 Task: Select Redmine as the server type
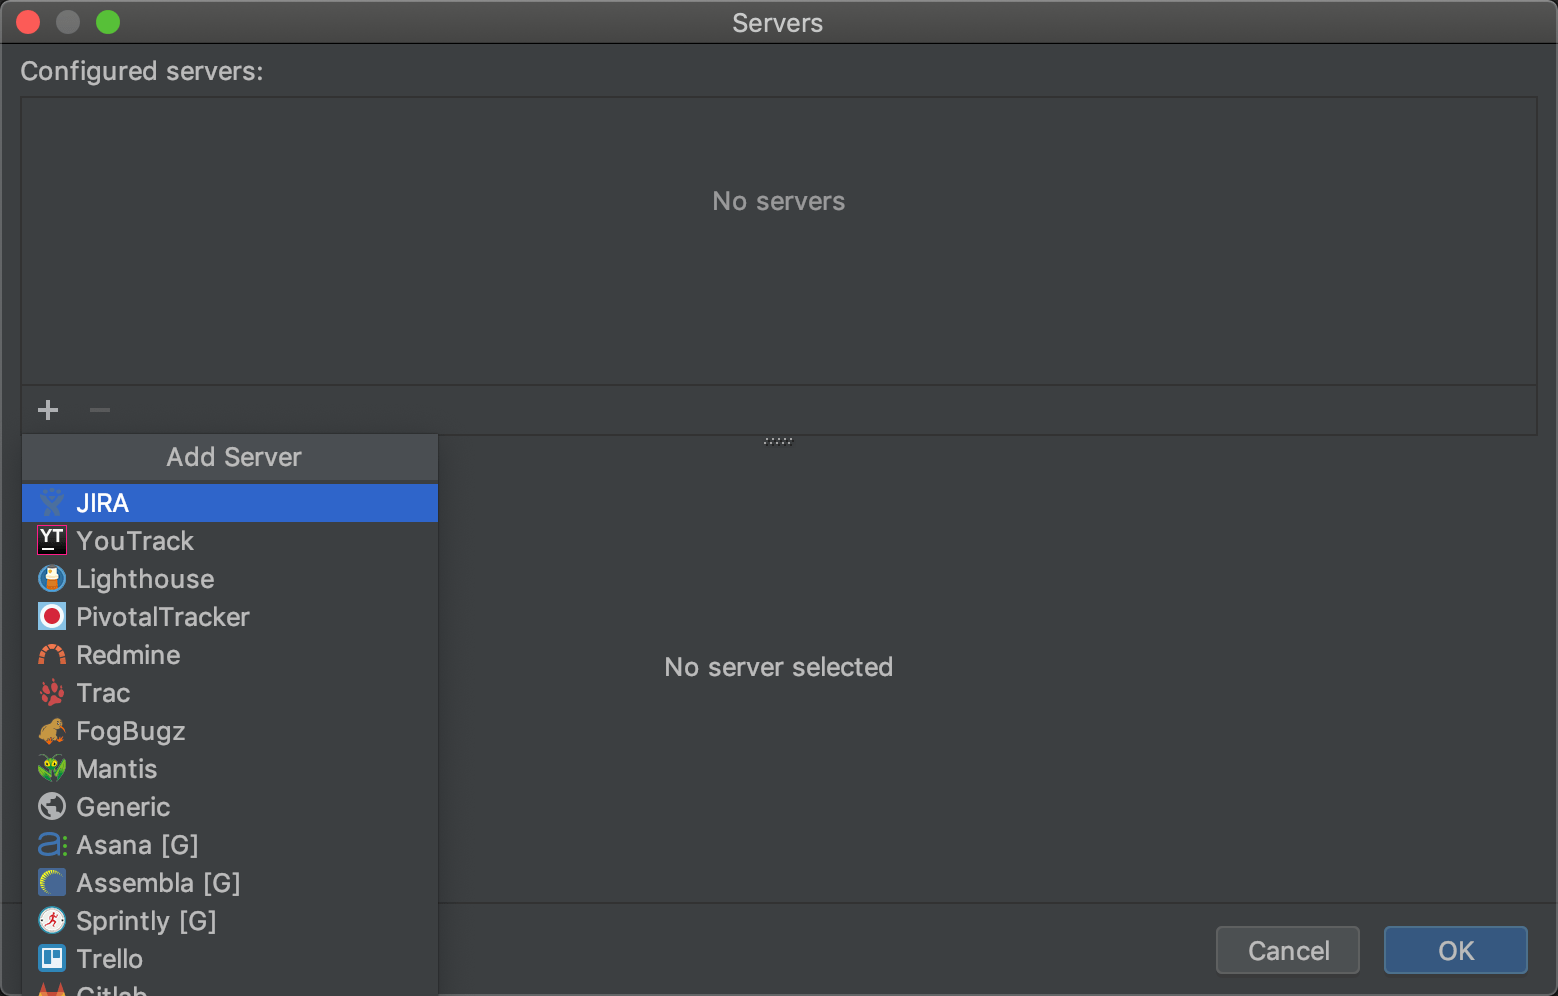click(x=128, y=655)
